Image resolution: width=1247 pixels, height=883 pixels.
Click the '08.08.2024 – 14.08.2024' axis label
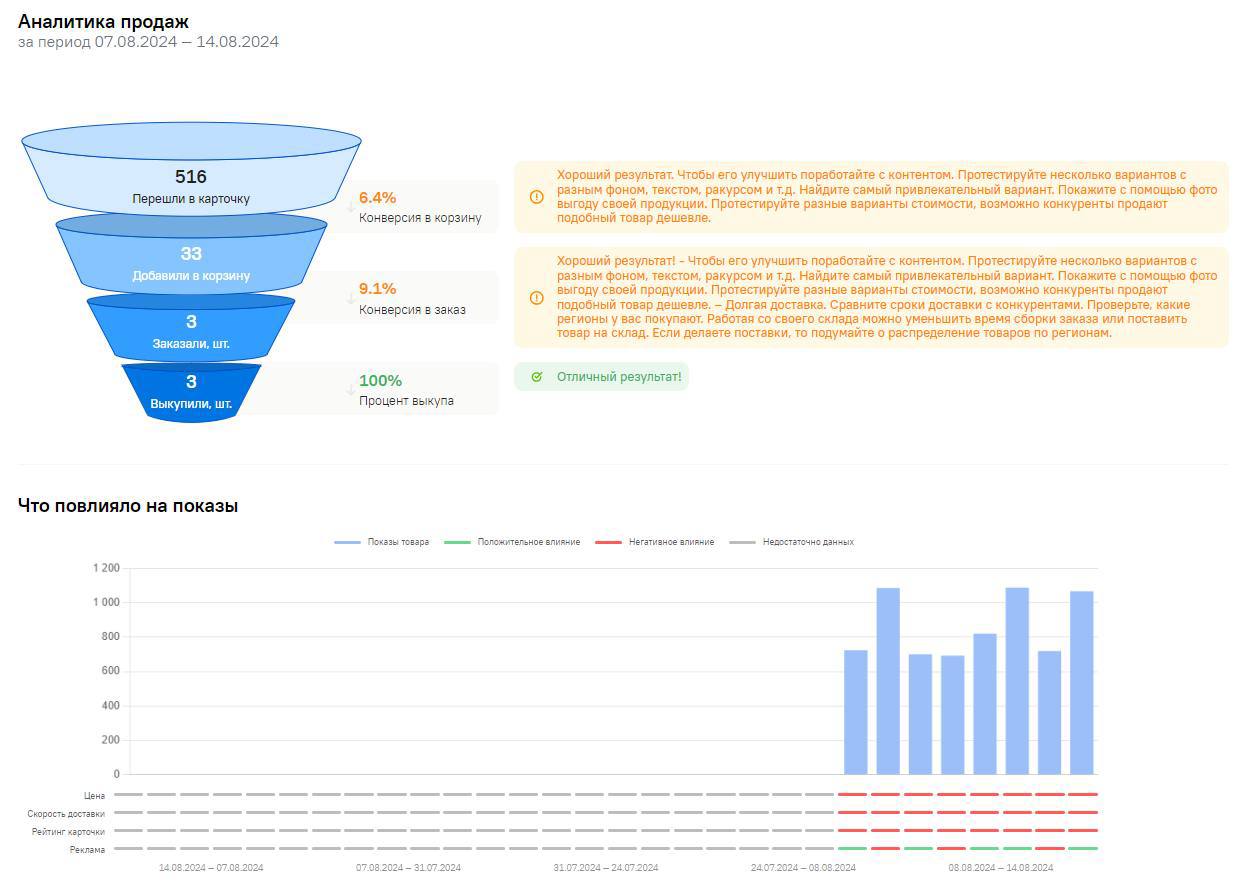pos(1000,868)
